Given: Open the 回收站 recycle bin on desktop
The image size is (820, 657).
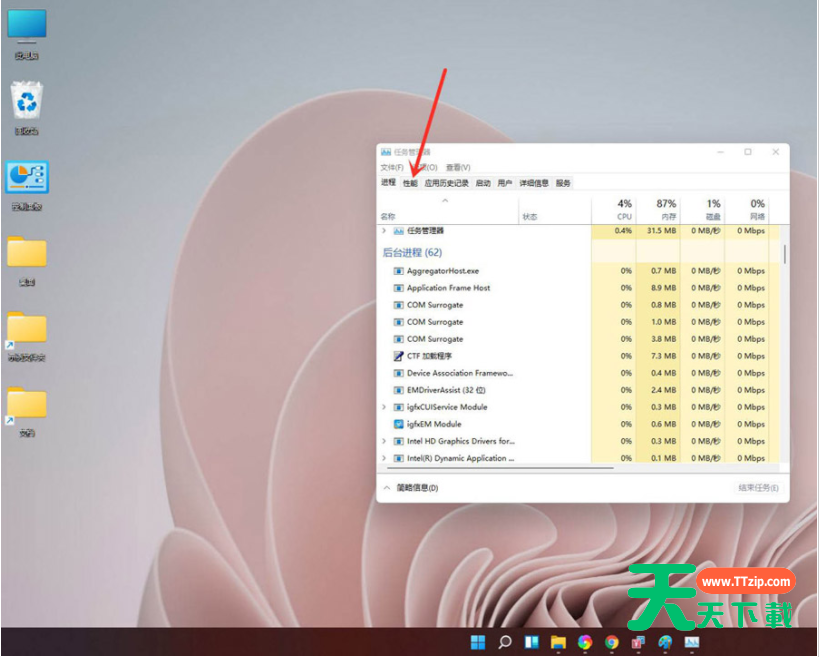Looking at the screenshot, I should (x=27, y=103).
